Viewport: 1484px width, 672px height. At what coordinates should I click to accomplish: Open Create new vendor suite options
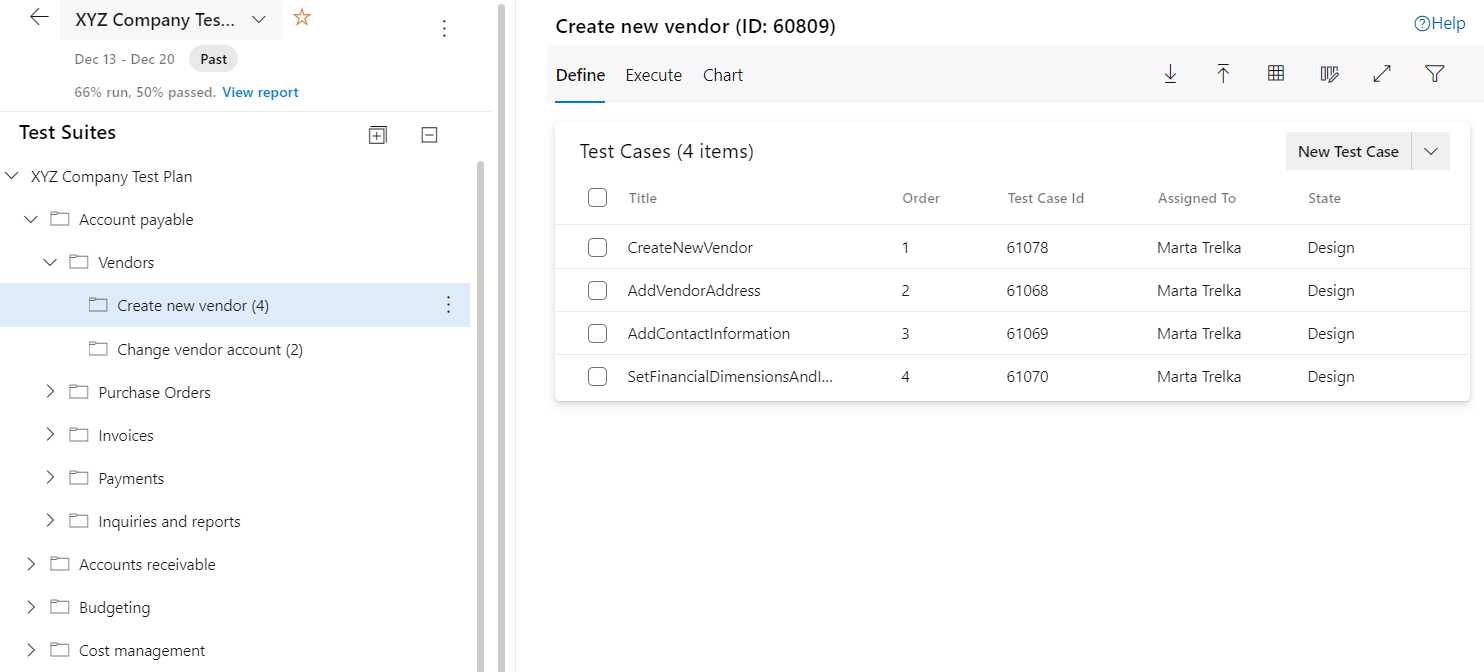click(448, 305)
